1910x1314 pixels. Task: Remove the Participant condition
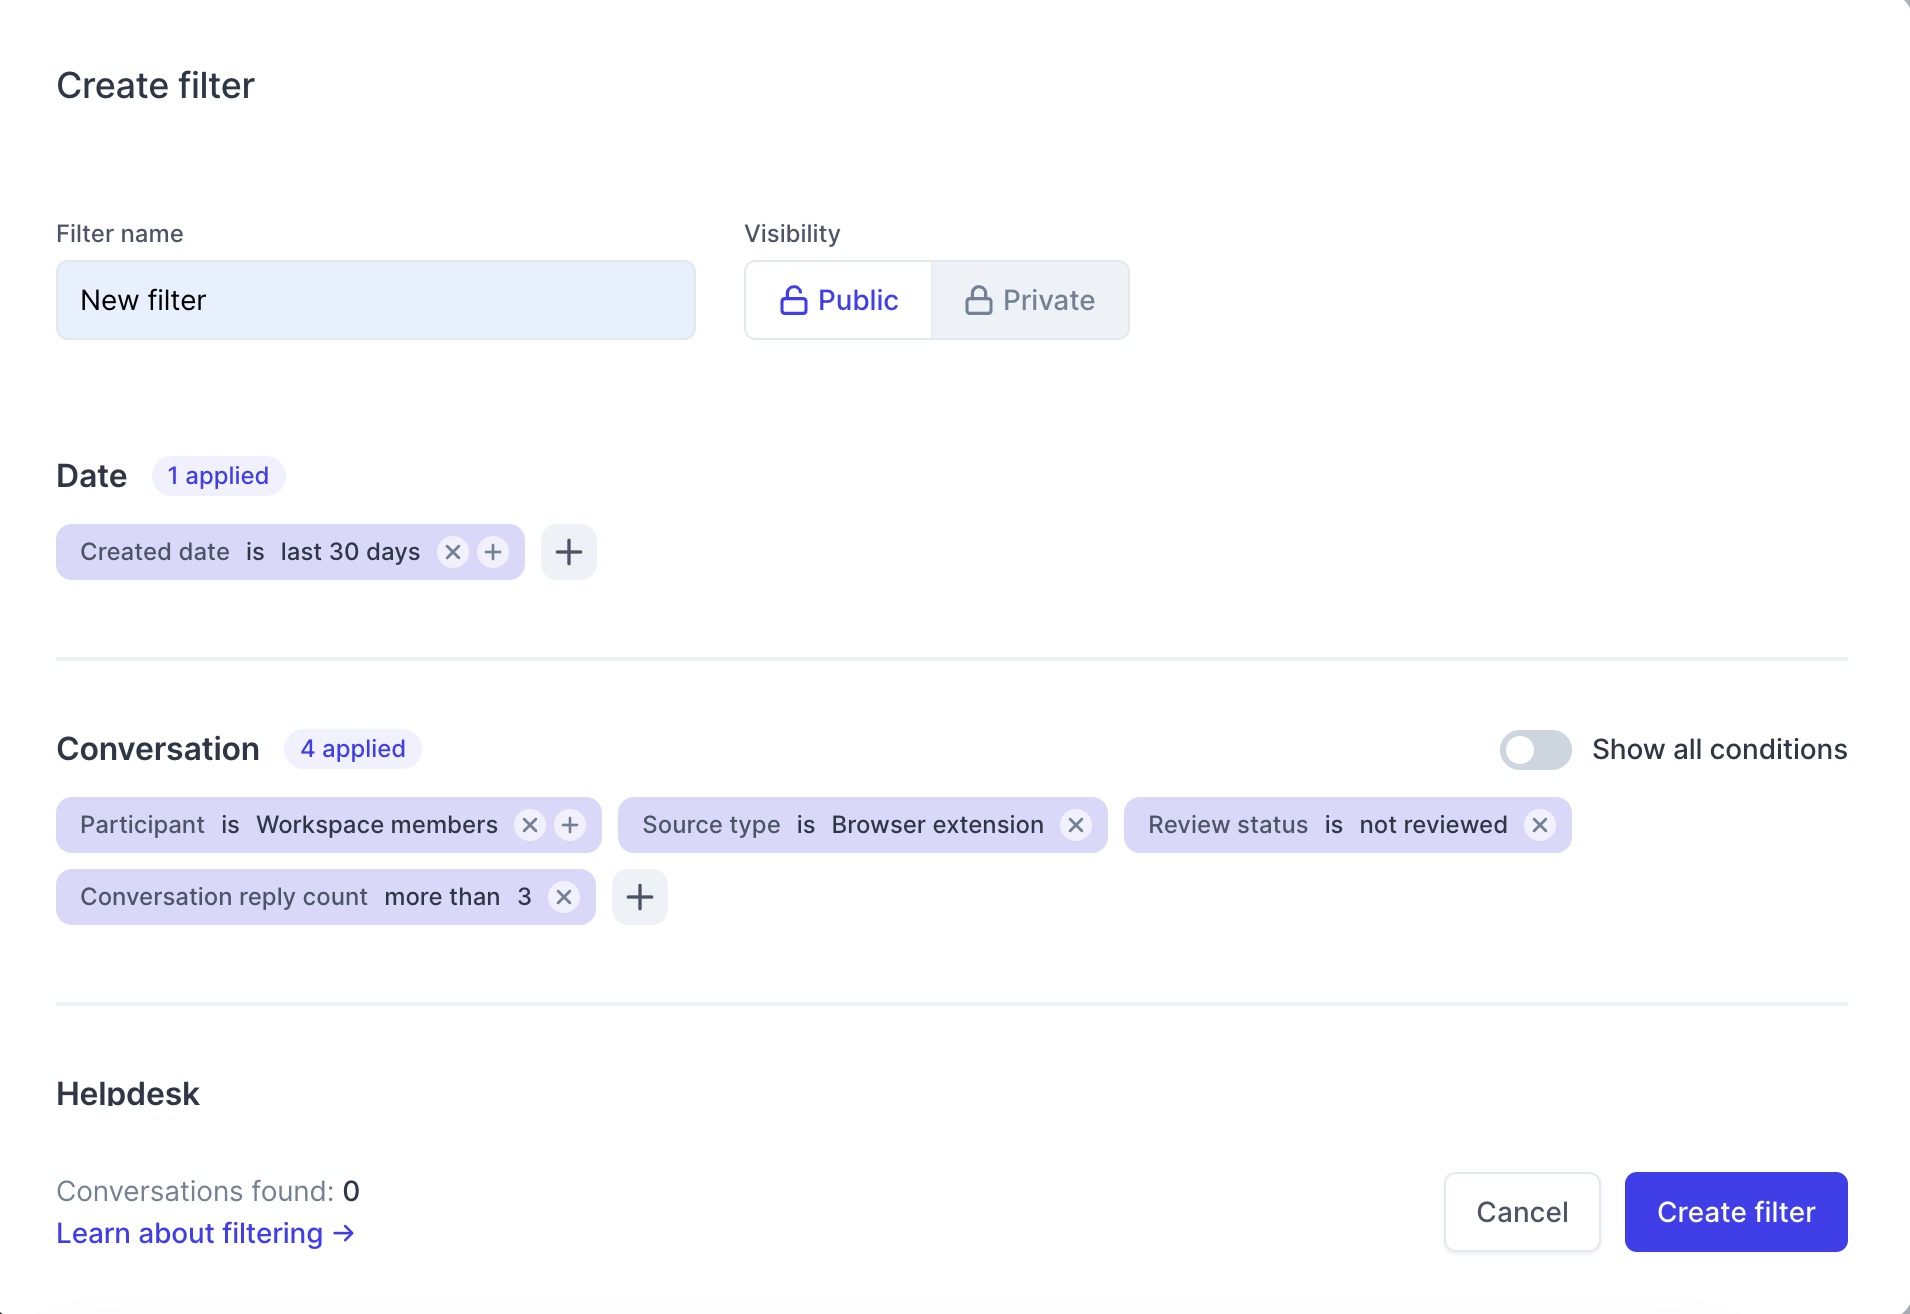[x=530, y=825]
